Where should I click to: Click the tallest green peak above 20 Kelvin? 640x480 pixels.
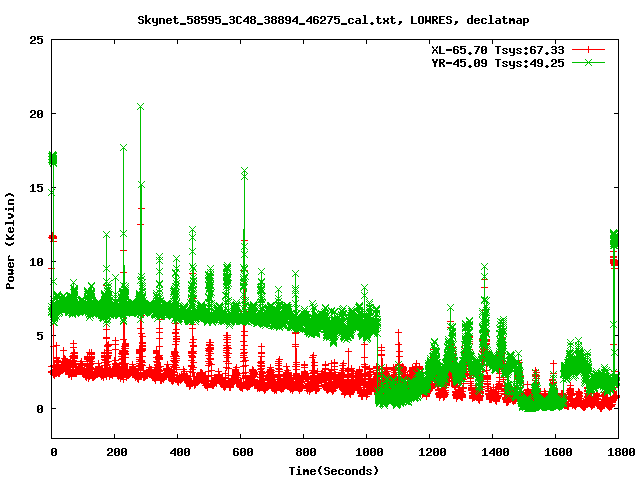pyautogui.click(x=140, y=106)
